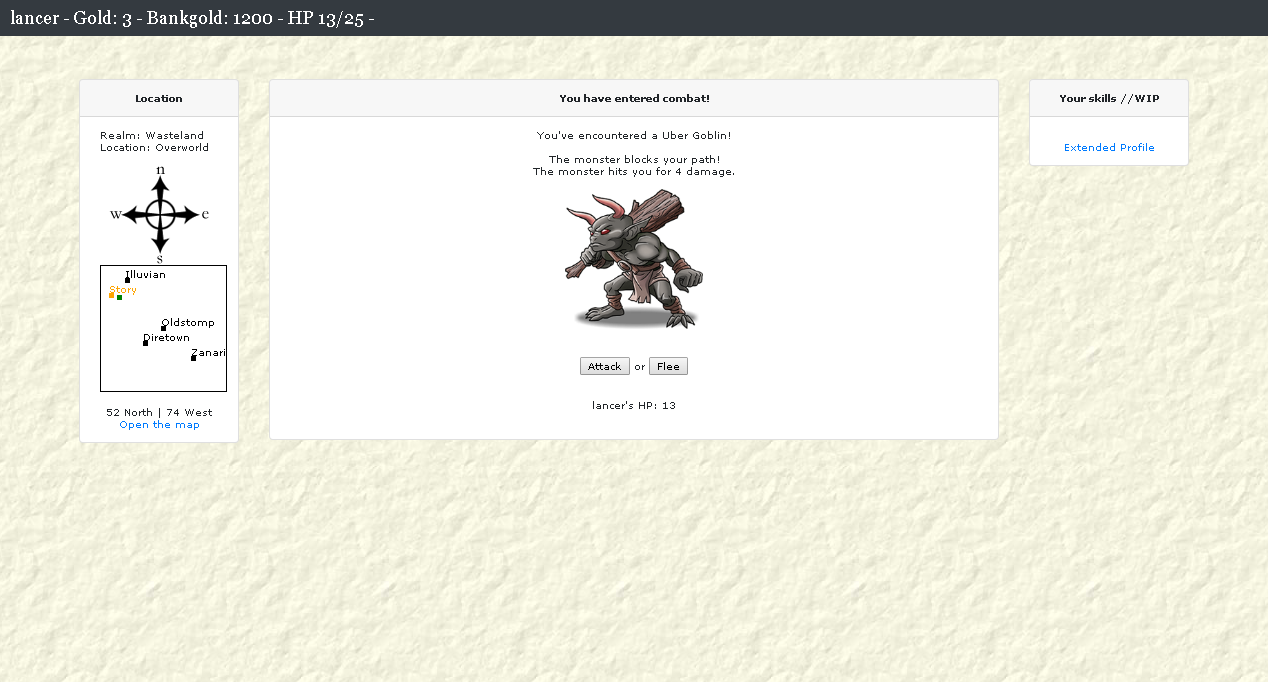Click the Zanari town marker on minimap
1268x682 pixels.
[193, 358]
